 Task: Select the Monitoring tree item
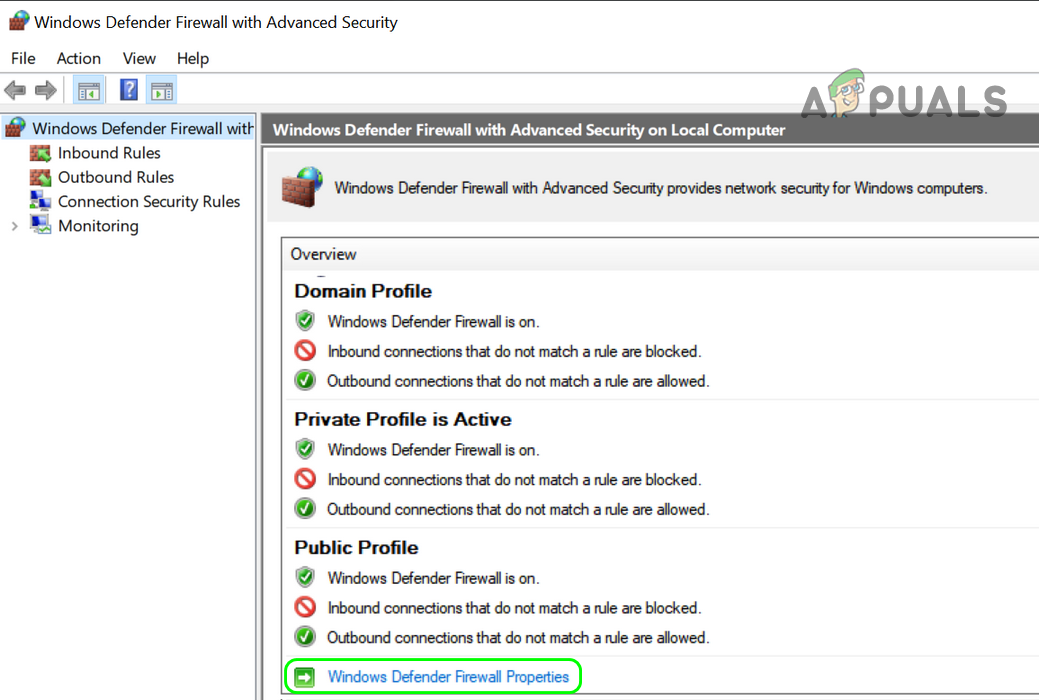coord(98,226)
